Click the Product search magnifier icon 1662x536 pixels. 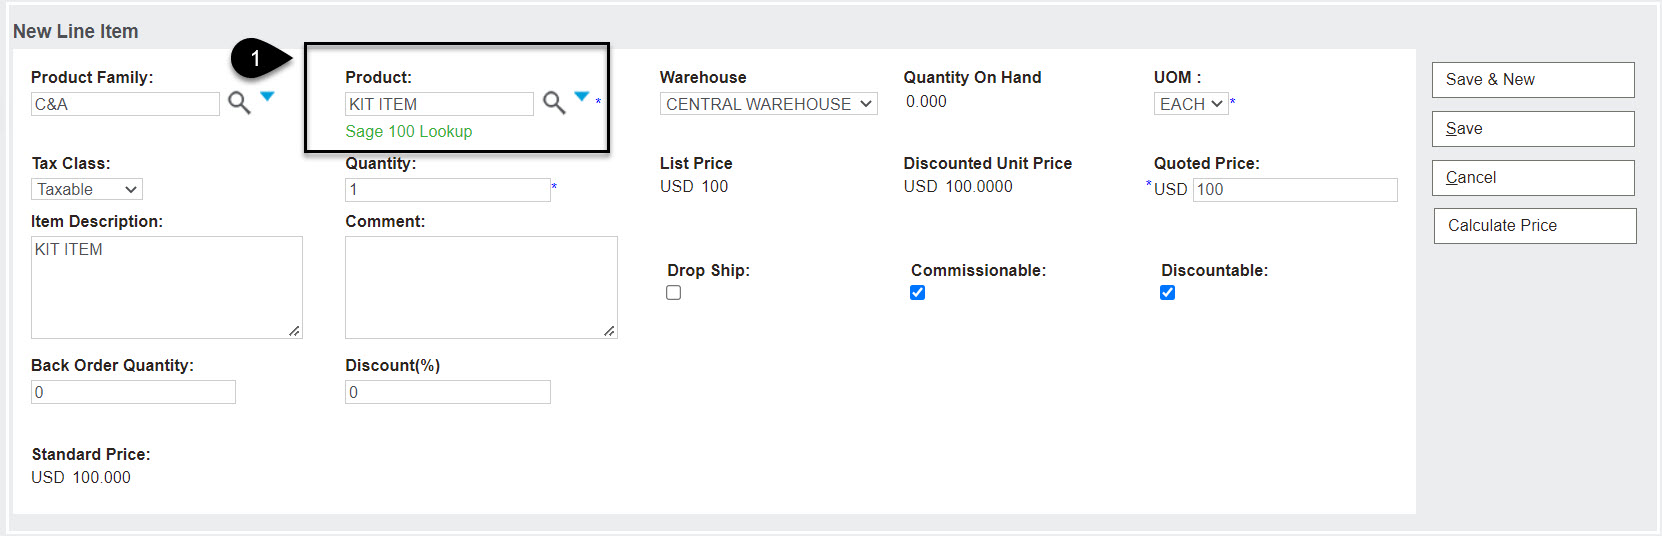554,102
